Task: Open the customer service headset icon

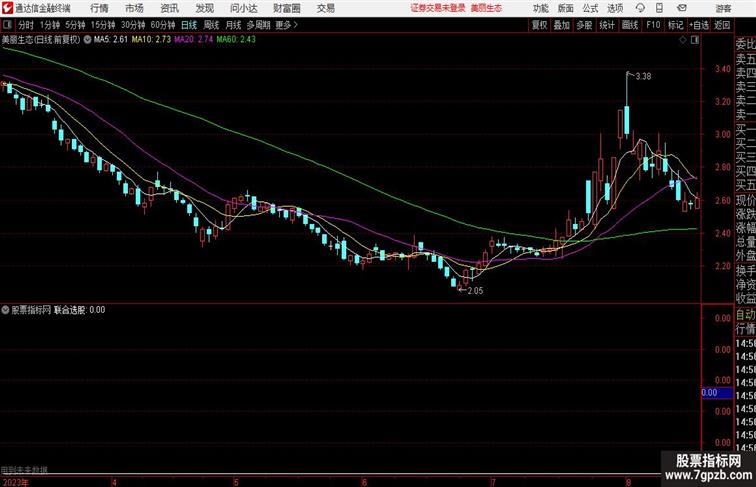Action: click(x=640, y=8)
